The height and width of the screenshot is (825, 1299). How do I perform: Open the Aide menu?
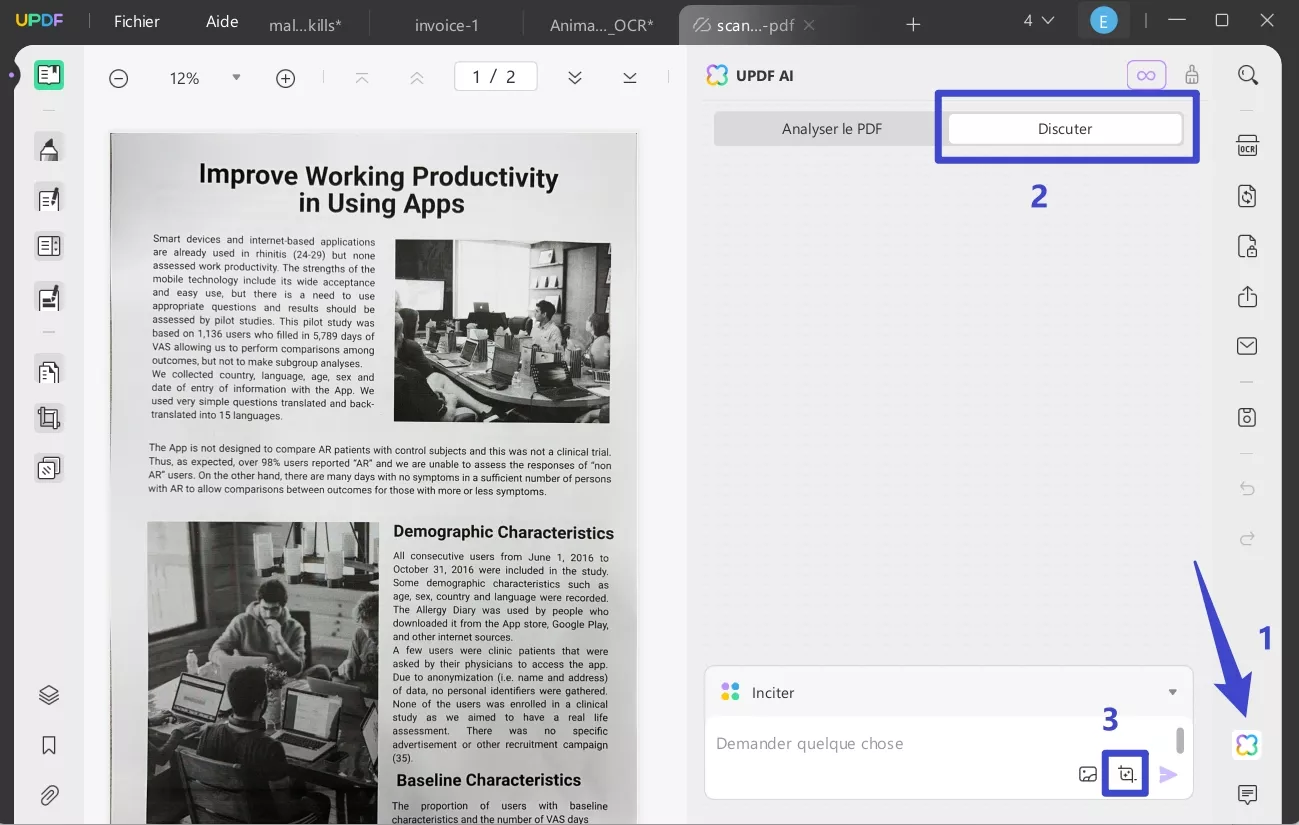223,21
